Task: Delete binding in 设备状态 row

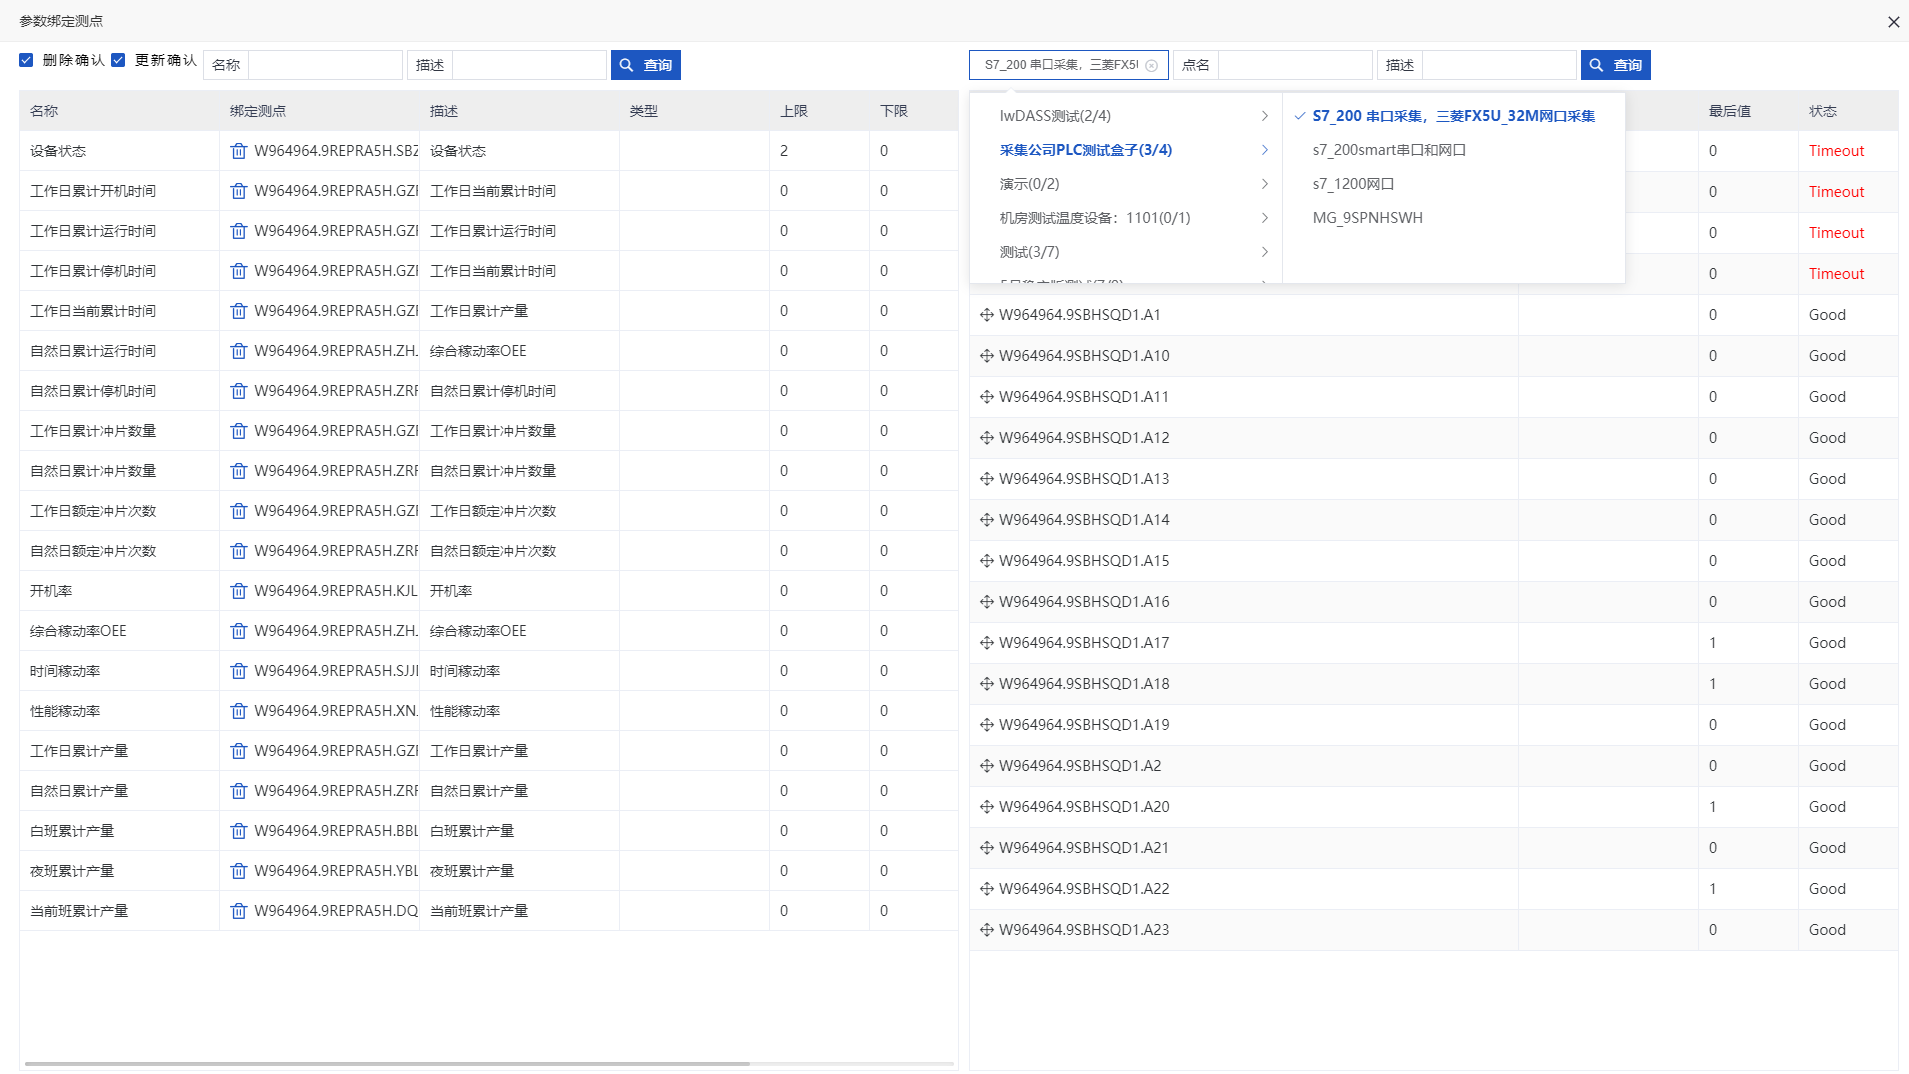Action: (238, 151)
